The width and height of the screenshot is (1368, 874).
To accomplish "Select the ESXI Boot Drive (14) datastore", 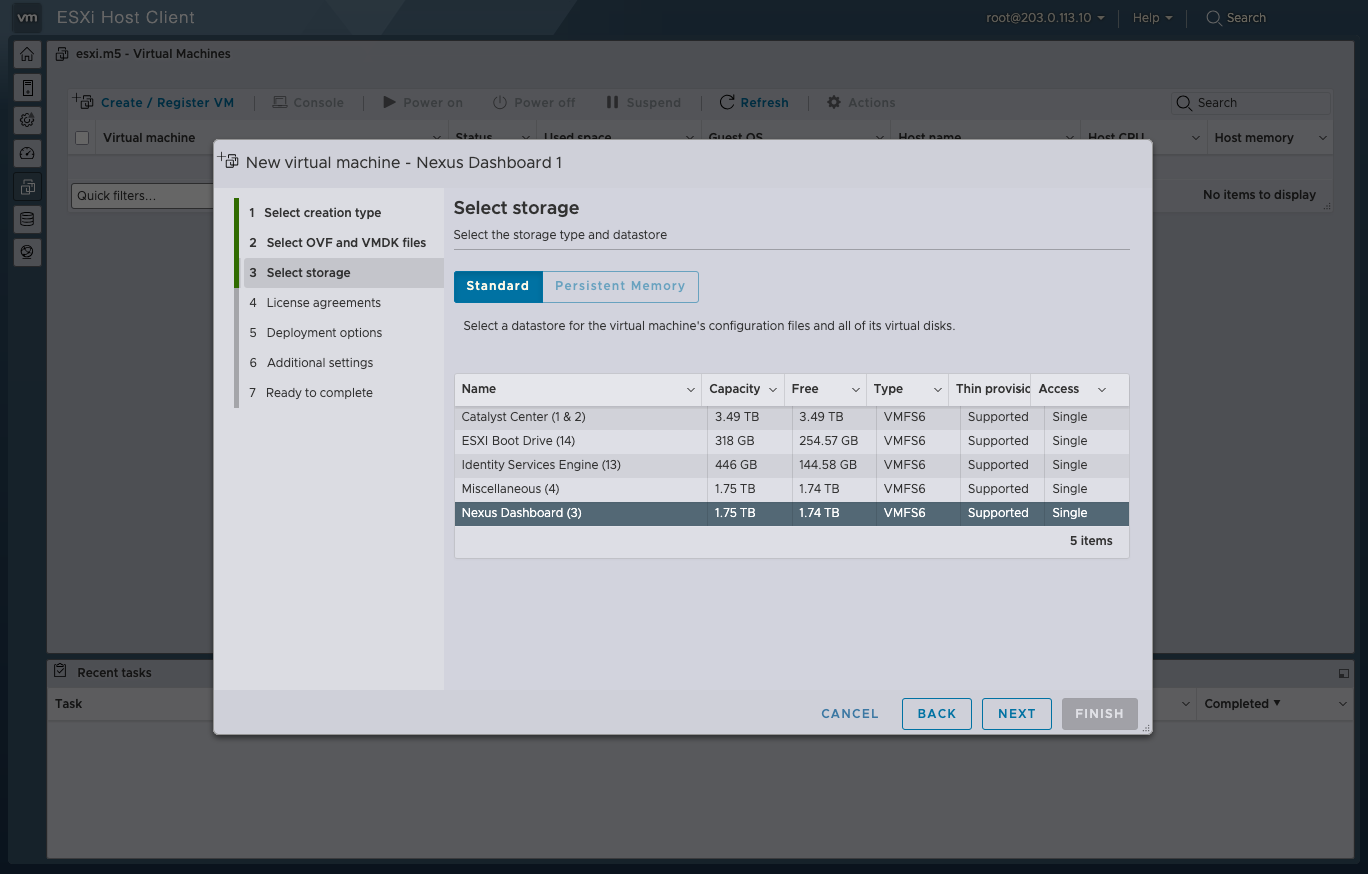I will pyautogui.click(x=791, y=441).
